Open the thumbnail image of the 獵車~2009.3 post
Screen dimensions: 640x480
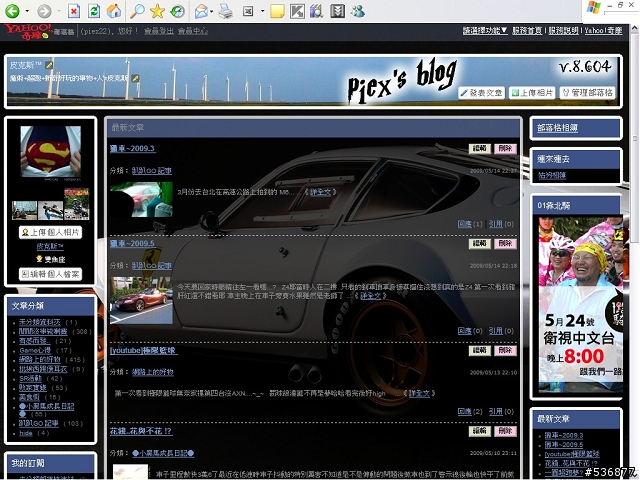(x=141, y=200)
